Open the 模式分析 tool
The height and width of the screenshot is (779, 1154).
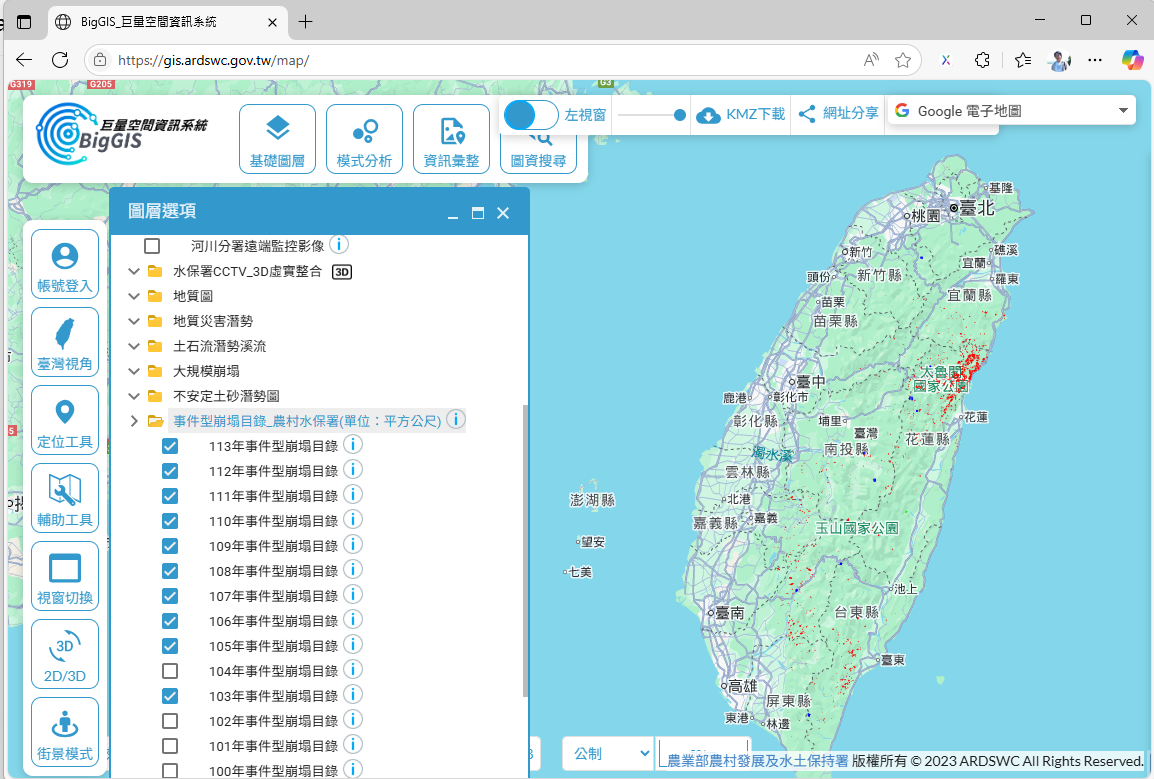(364, 138)
